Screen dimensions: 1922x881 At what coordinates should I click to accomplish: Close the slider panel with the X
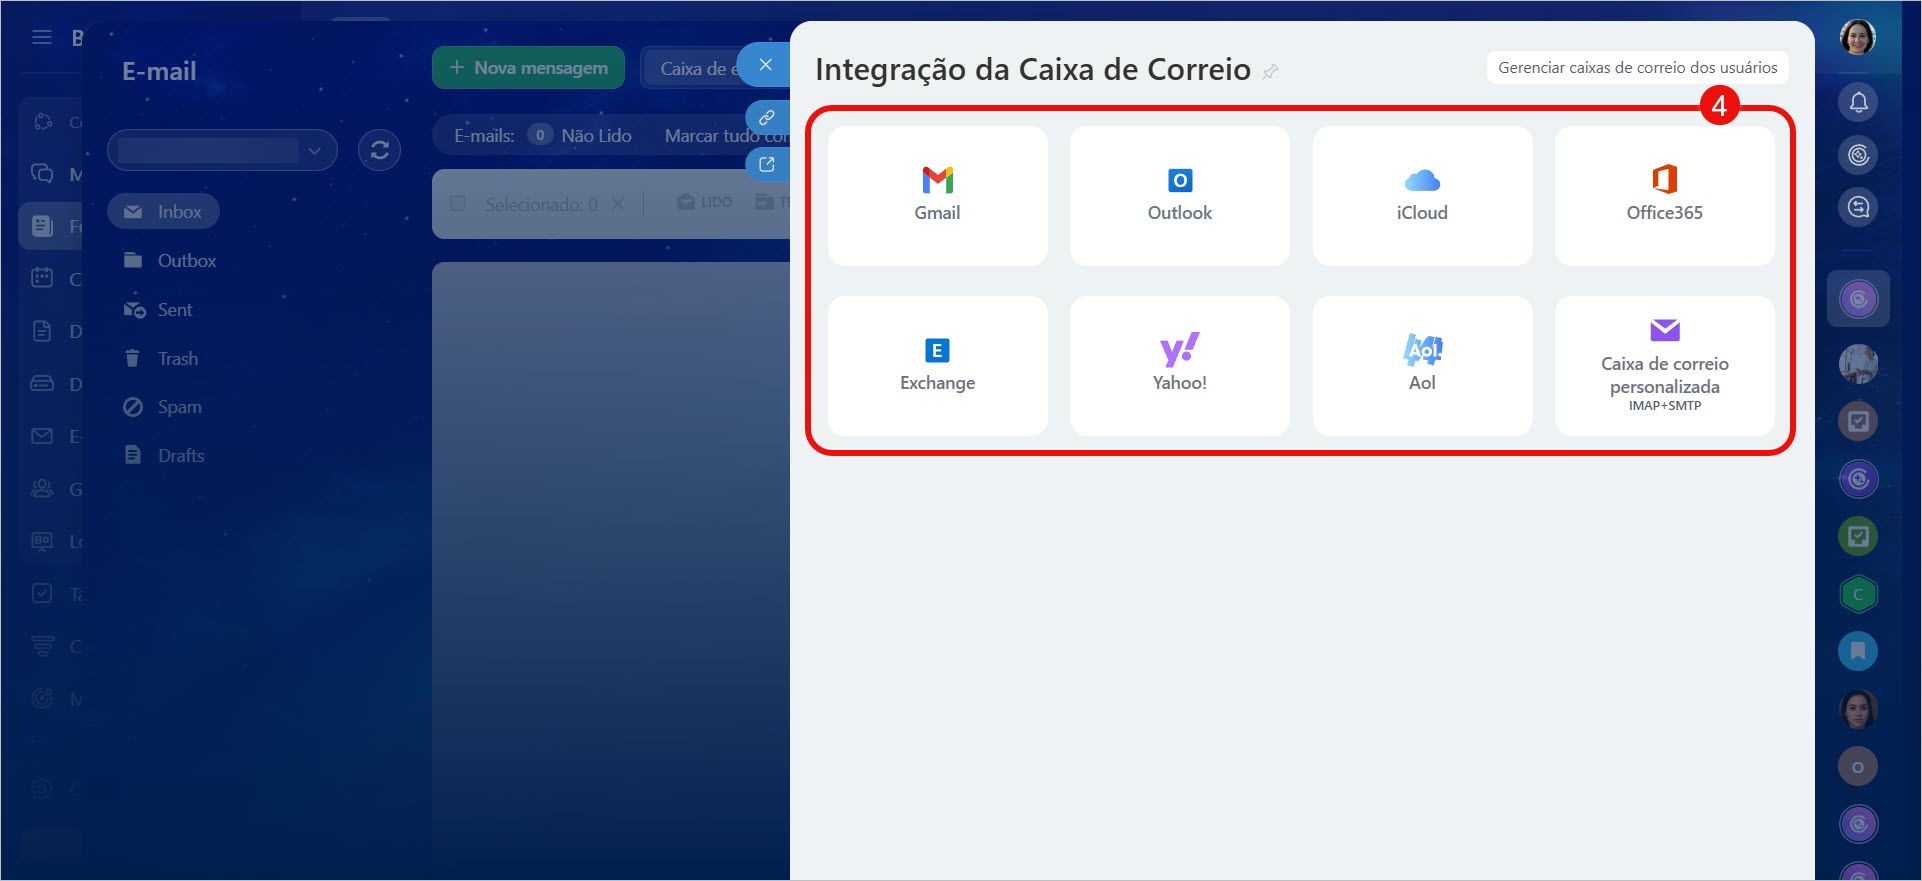pos(765,65)
